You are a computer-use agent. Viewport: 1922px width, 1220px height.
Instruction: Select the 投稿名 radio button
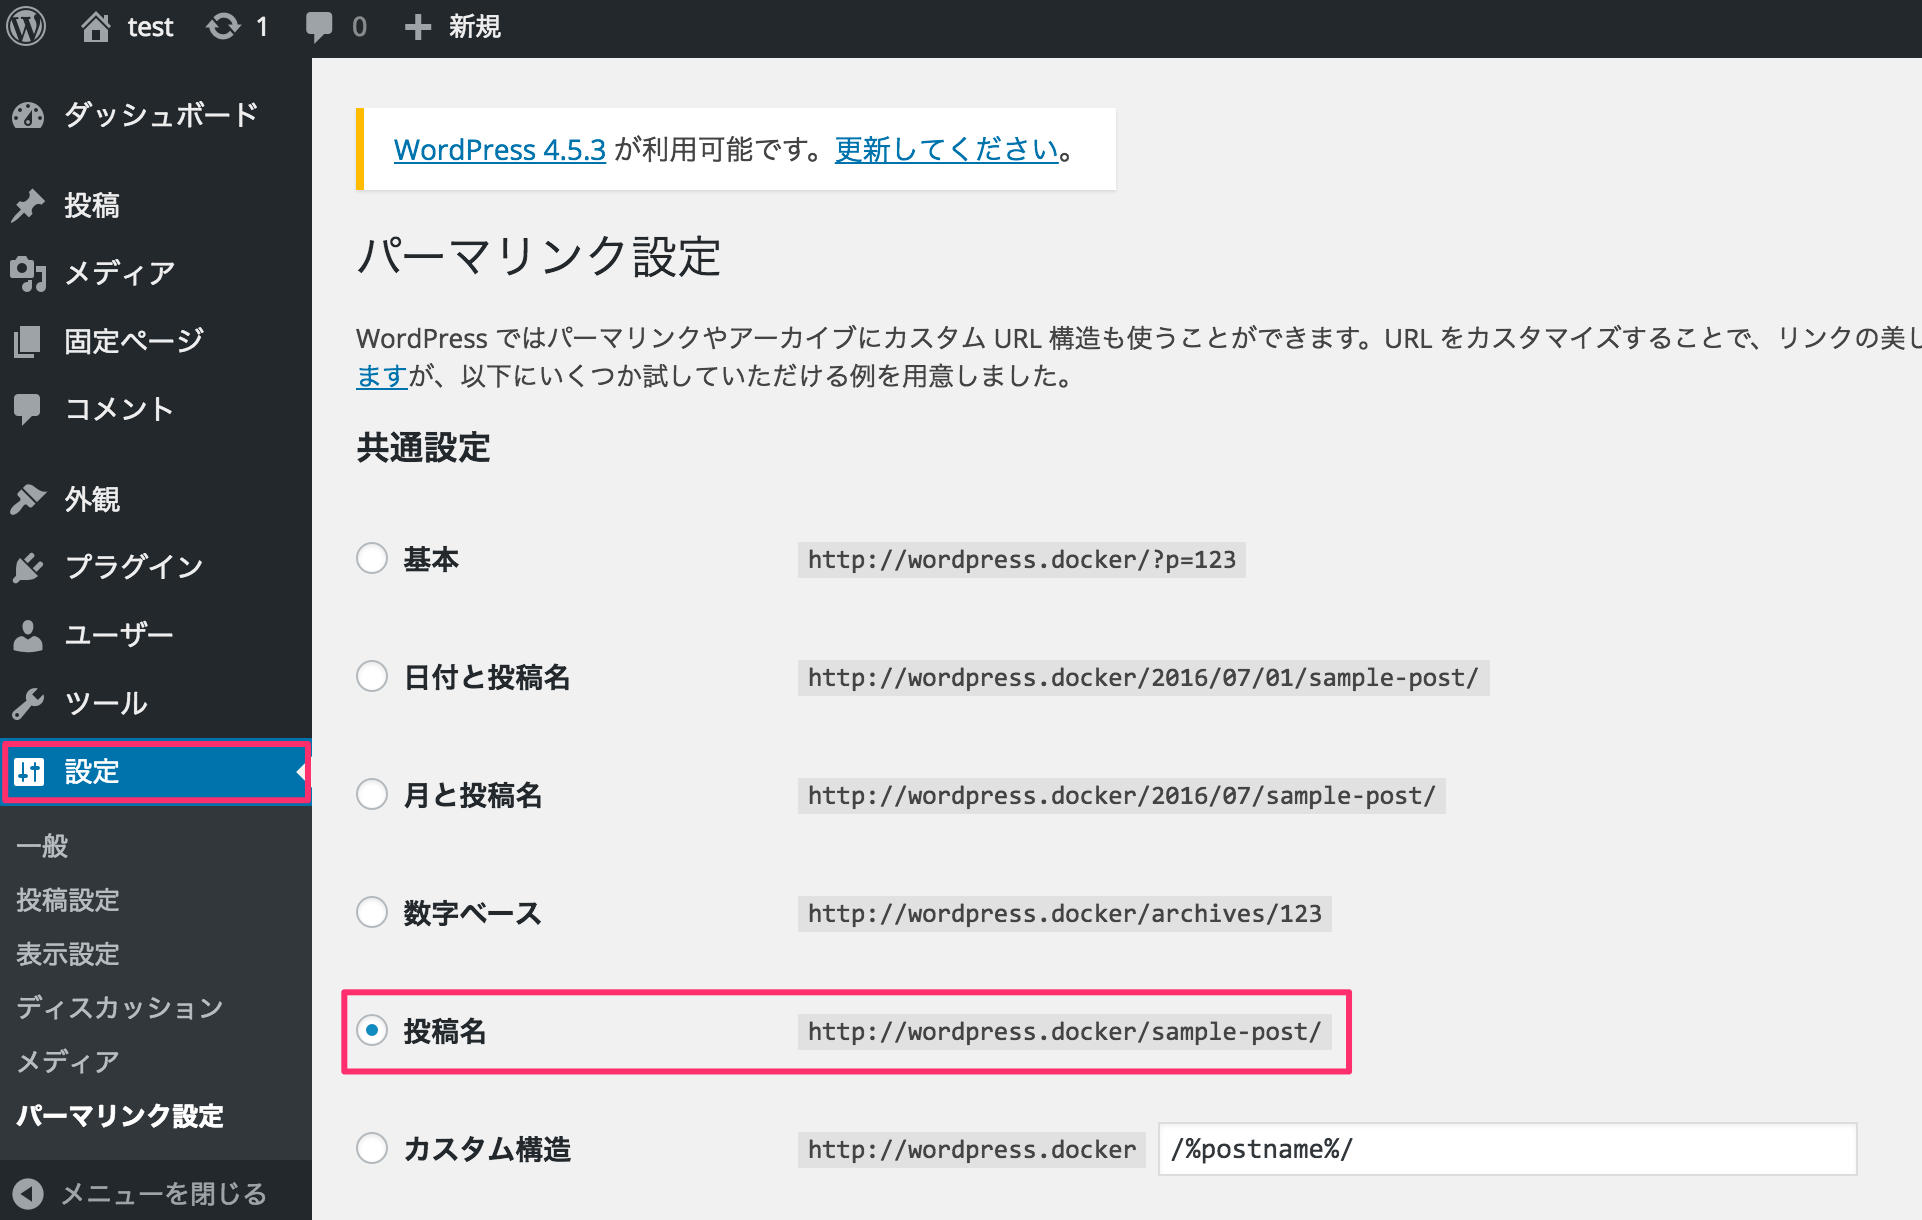[372, 1030]
